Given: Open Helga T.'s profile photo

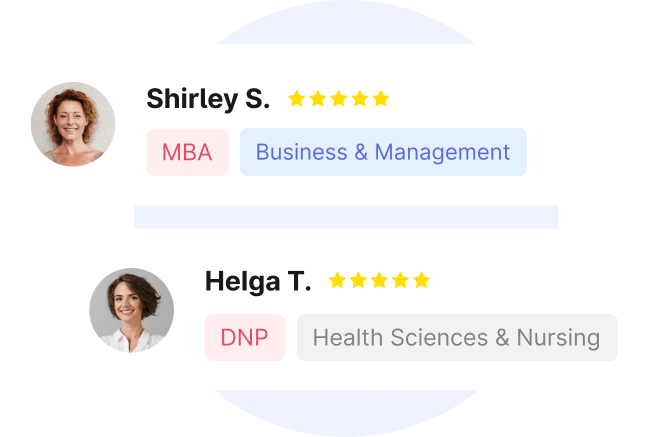Looking at the screenshot, I should [x=132, y=310].
